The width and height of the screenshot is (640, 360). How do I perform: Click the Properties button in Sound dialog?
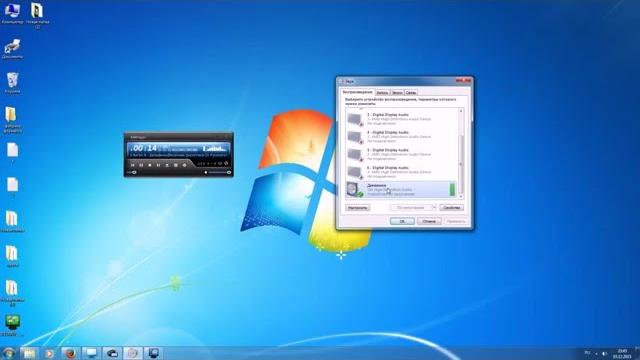(451, 208)
